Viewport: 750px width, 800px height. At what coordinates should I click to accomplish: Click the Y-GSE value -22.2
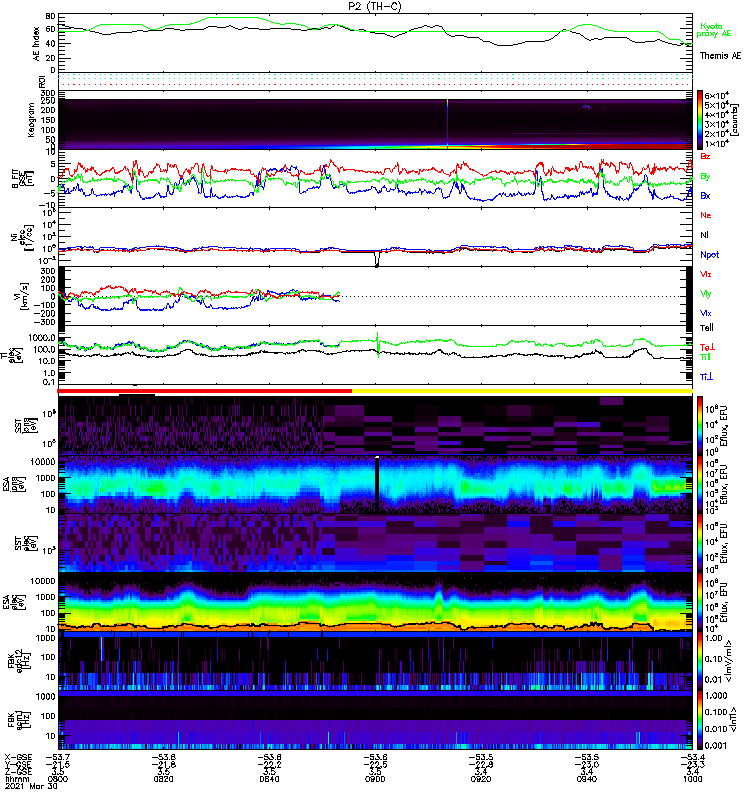click(x=269, y=764)
